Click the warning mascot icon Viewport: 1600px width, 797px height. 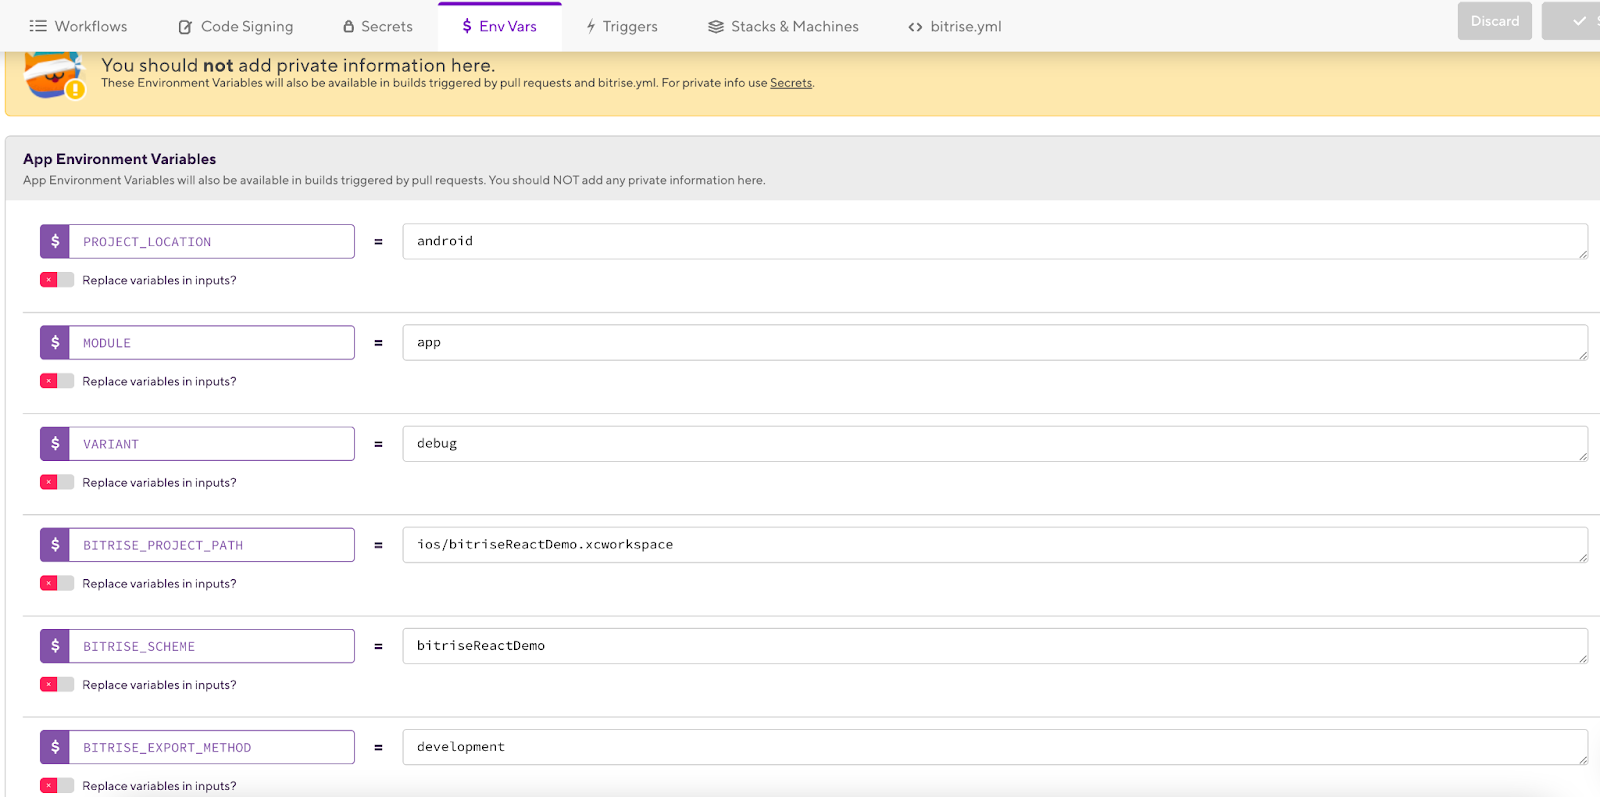point(54,76)
